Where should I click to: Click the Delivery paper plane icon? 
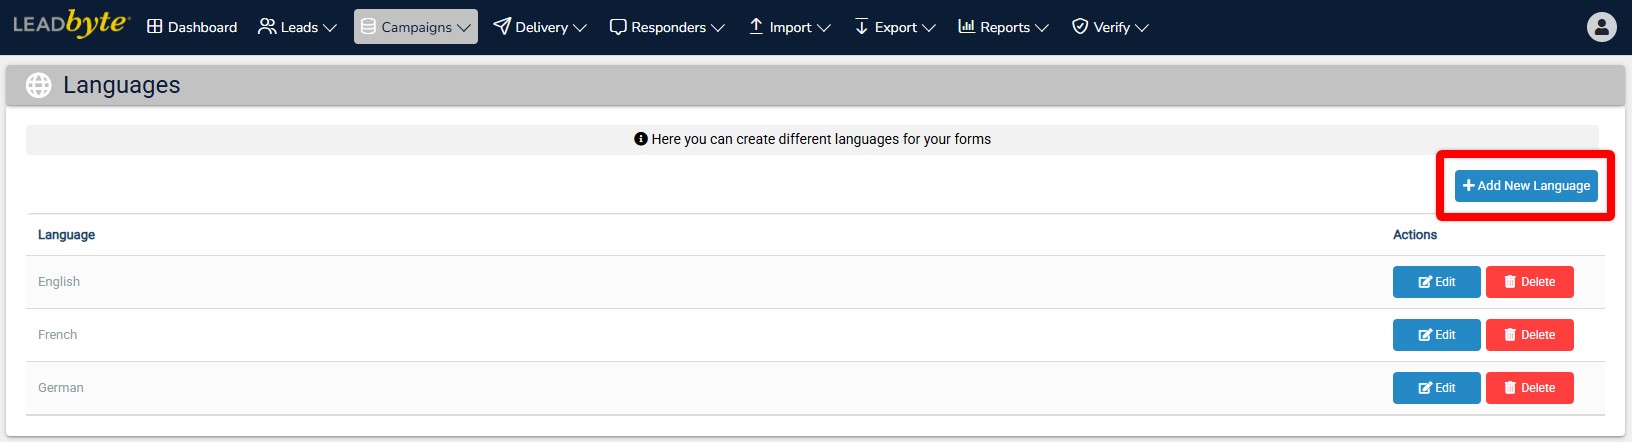502,26
